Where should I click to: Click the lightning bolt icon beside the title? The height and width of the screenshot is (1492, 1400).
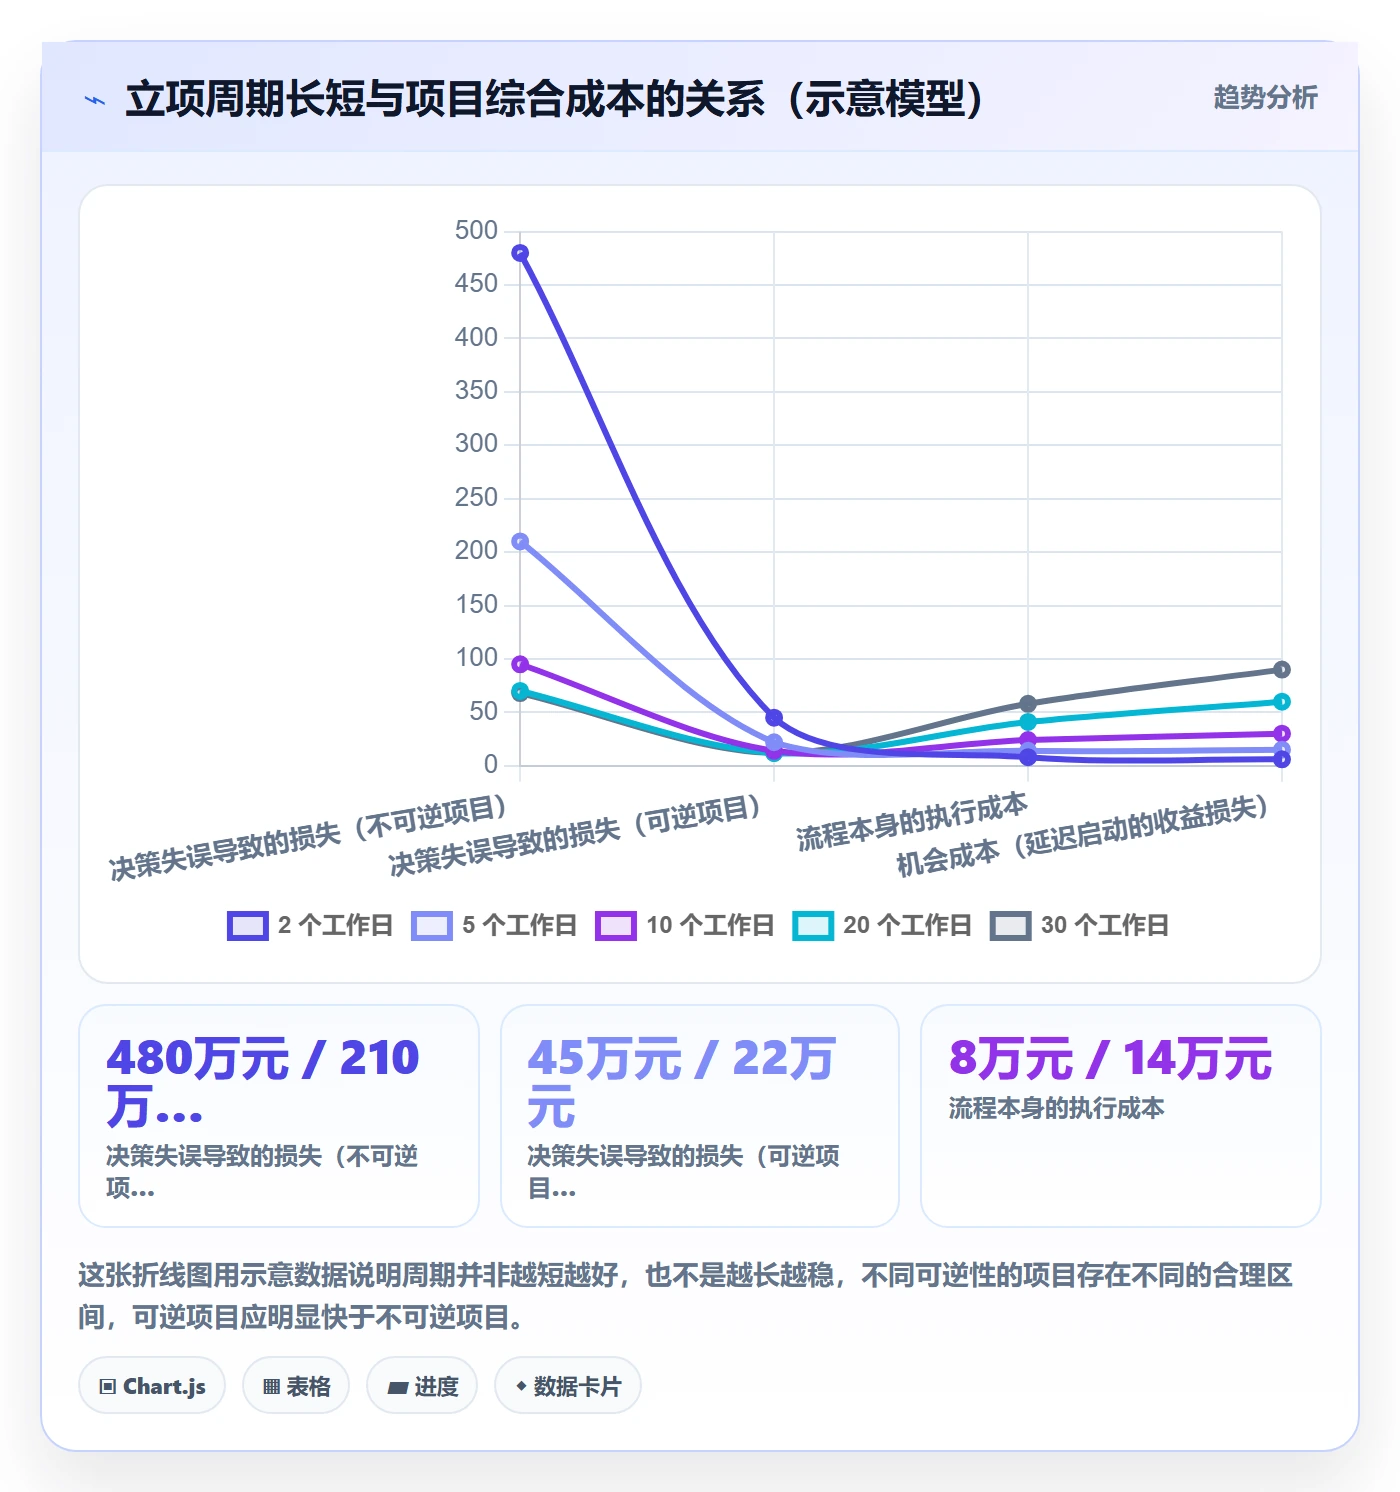point(95,100)
